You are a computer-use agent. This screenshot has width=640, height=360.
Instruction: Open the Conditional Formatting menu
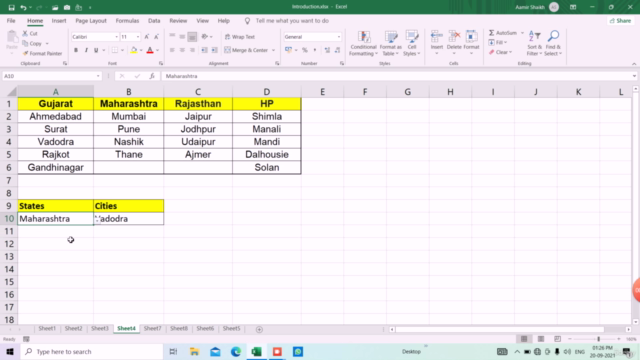pos(363,43)
